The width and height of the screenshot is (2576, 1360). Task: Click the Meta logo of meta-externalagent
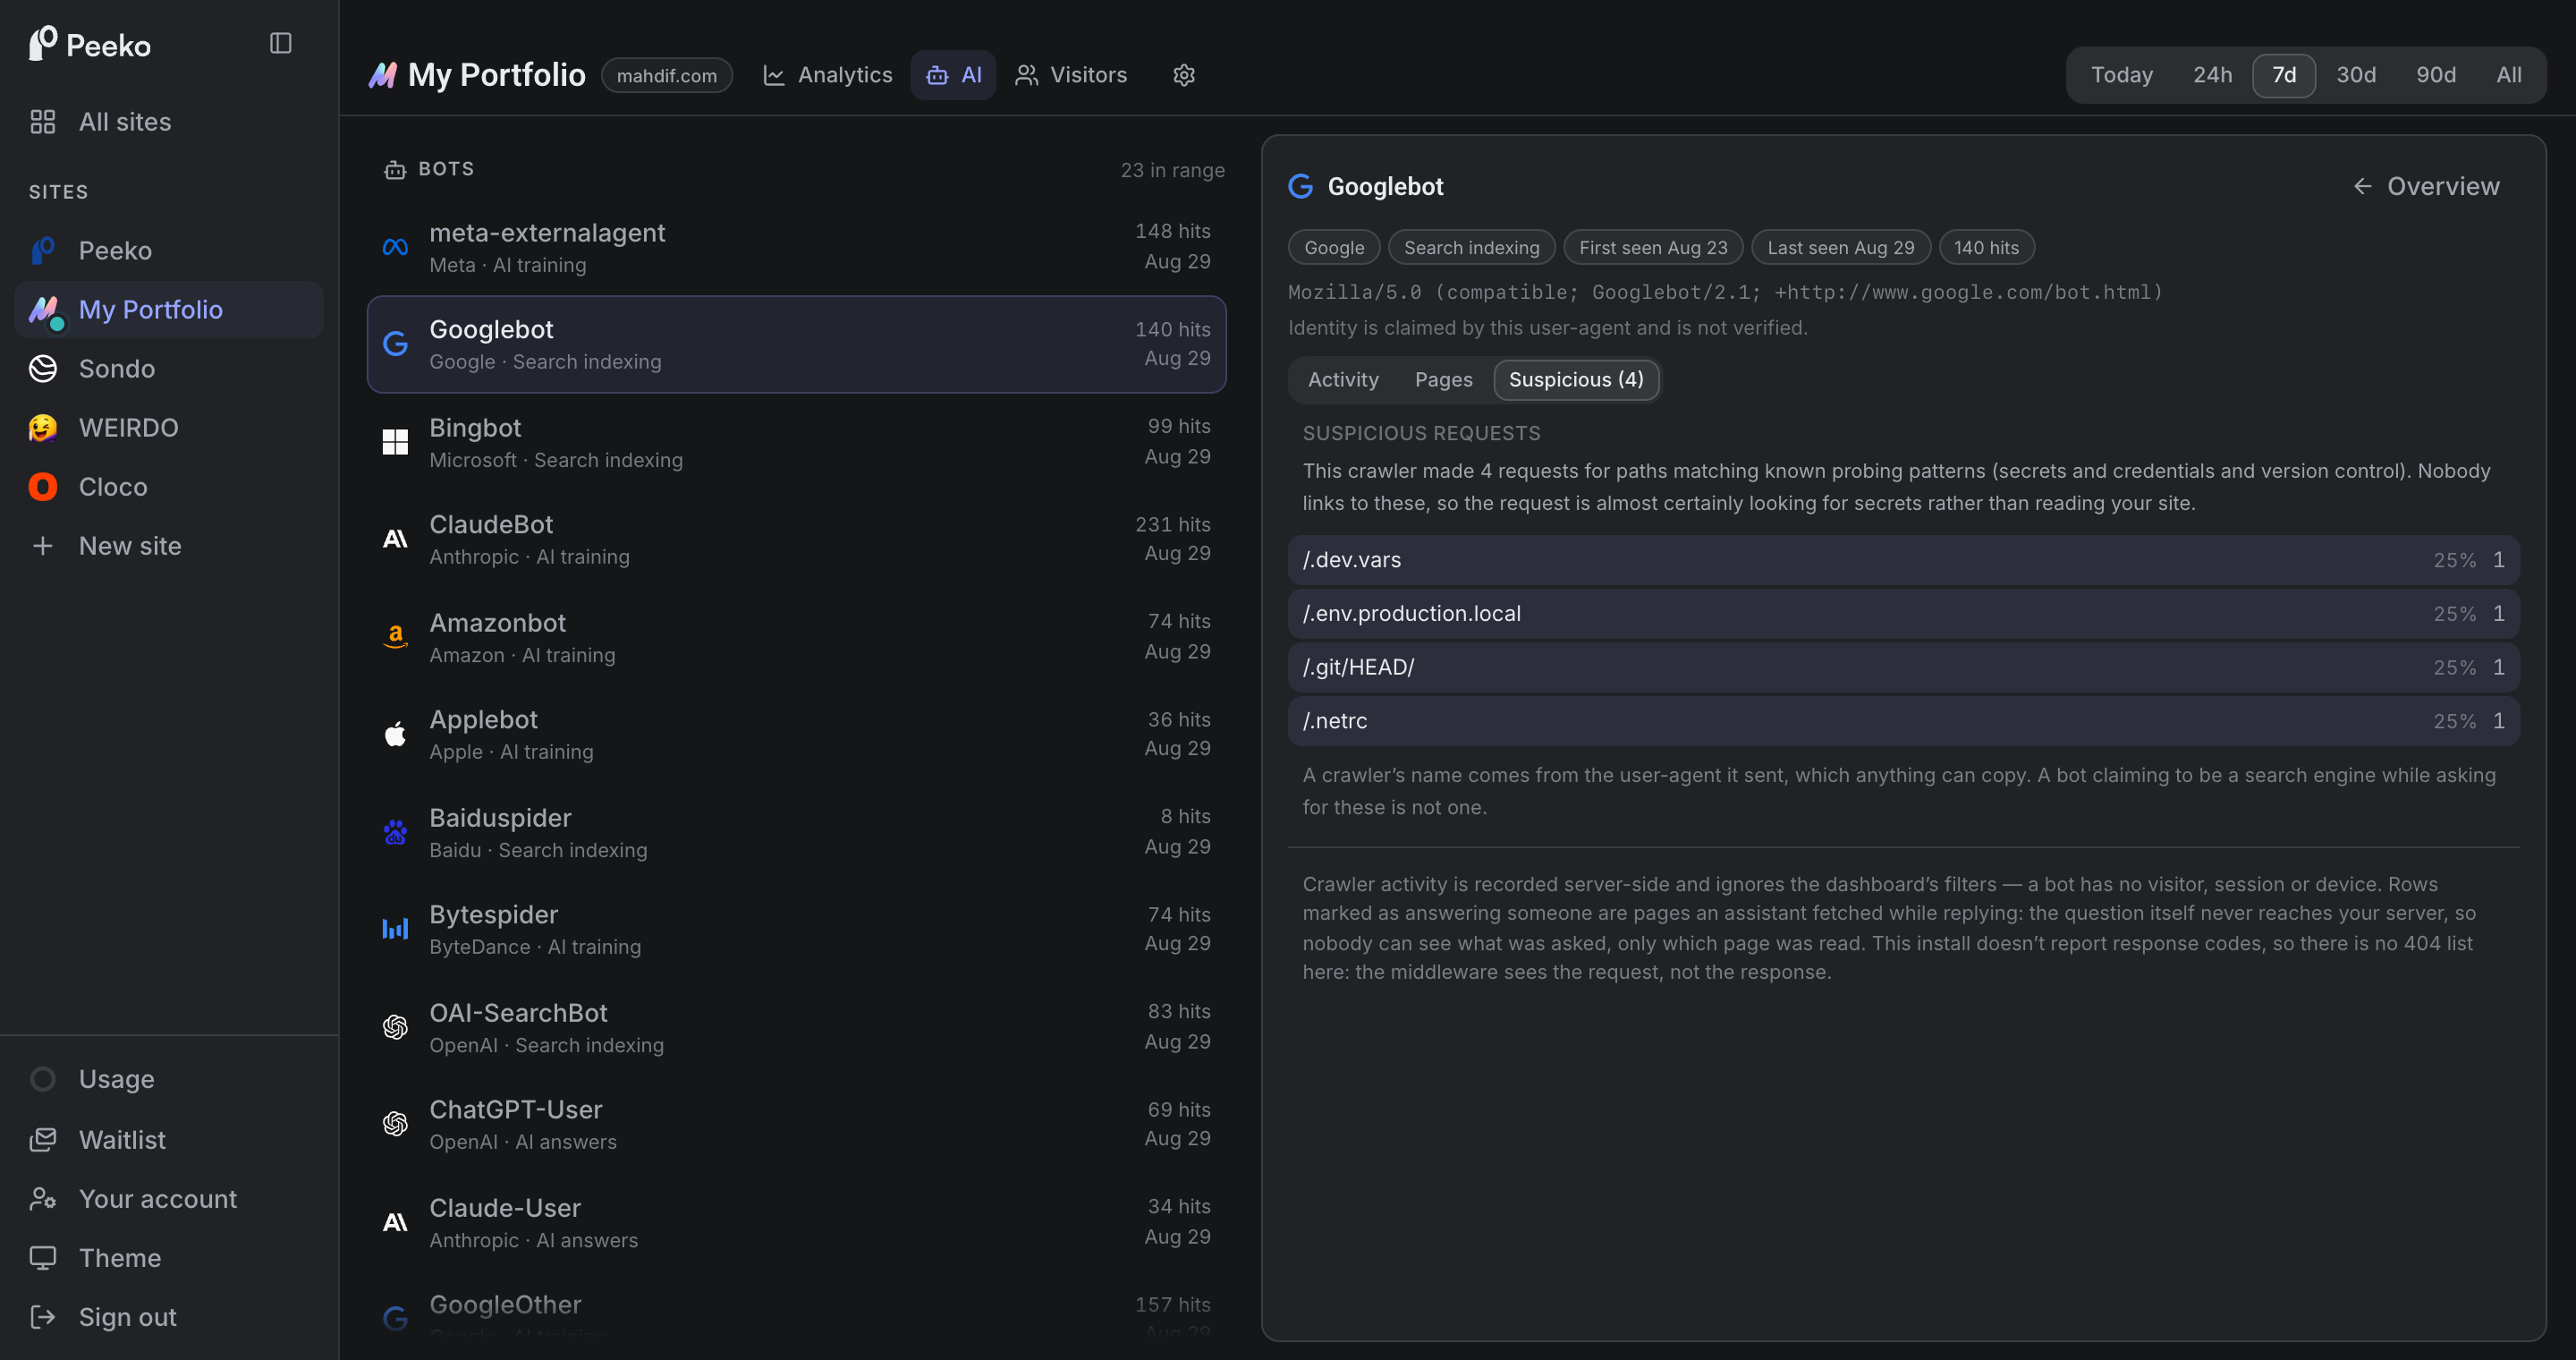(395, 247)
